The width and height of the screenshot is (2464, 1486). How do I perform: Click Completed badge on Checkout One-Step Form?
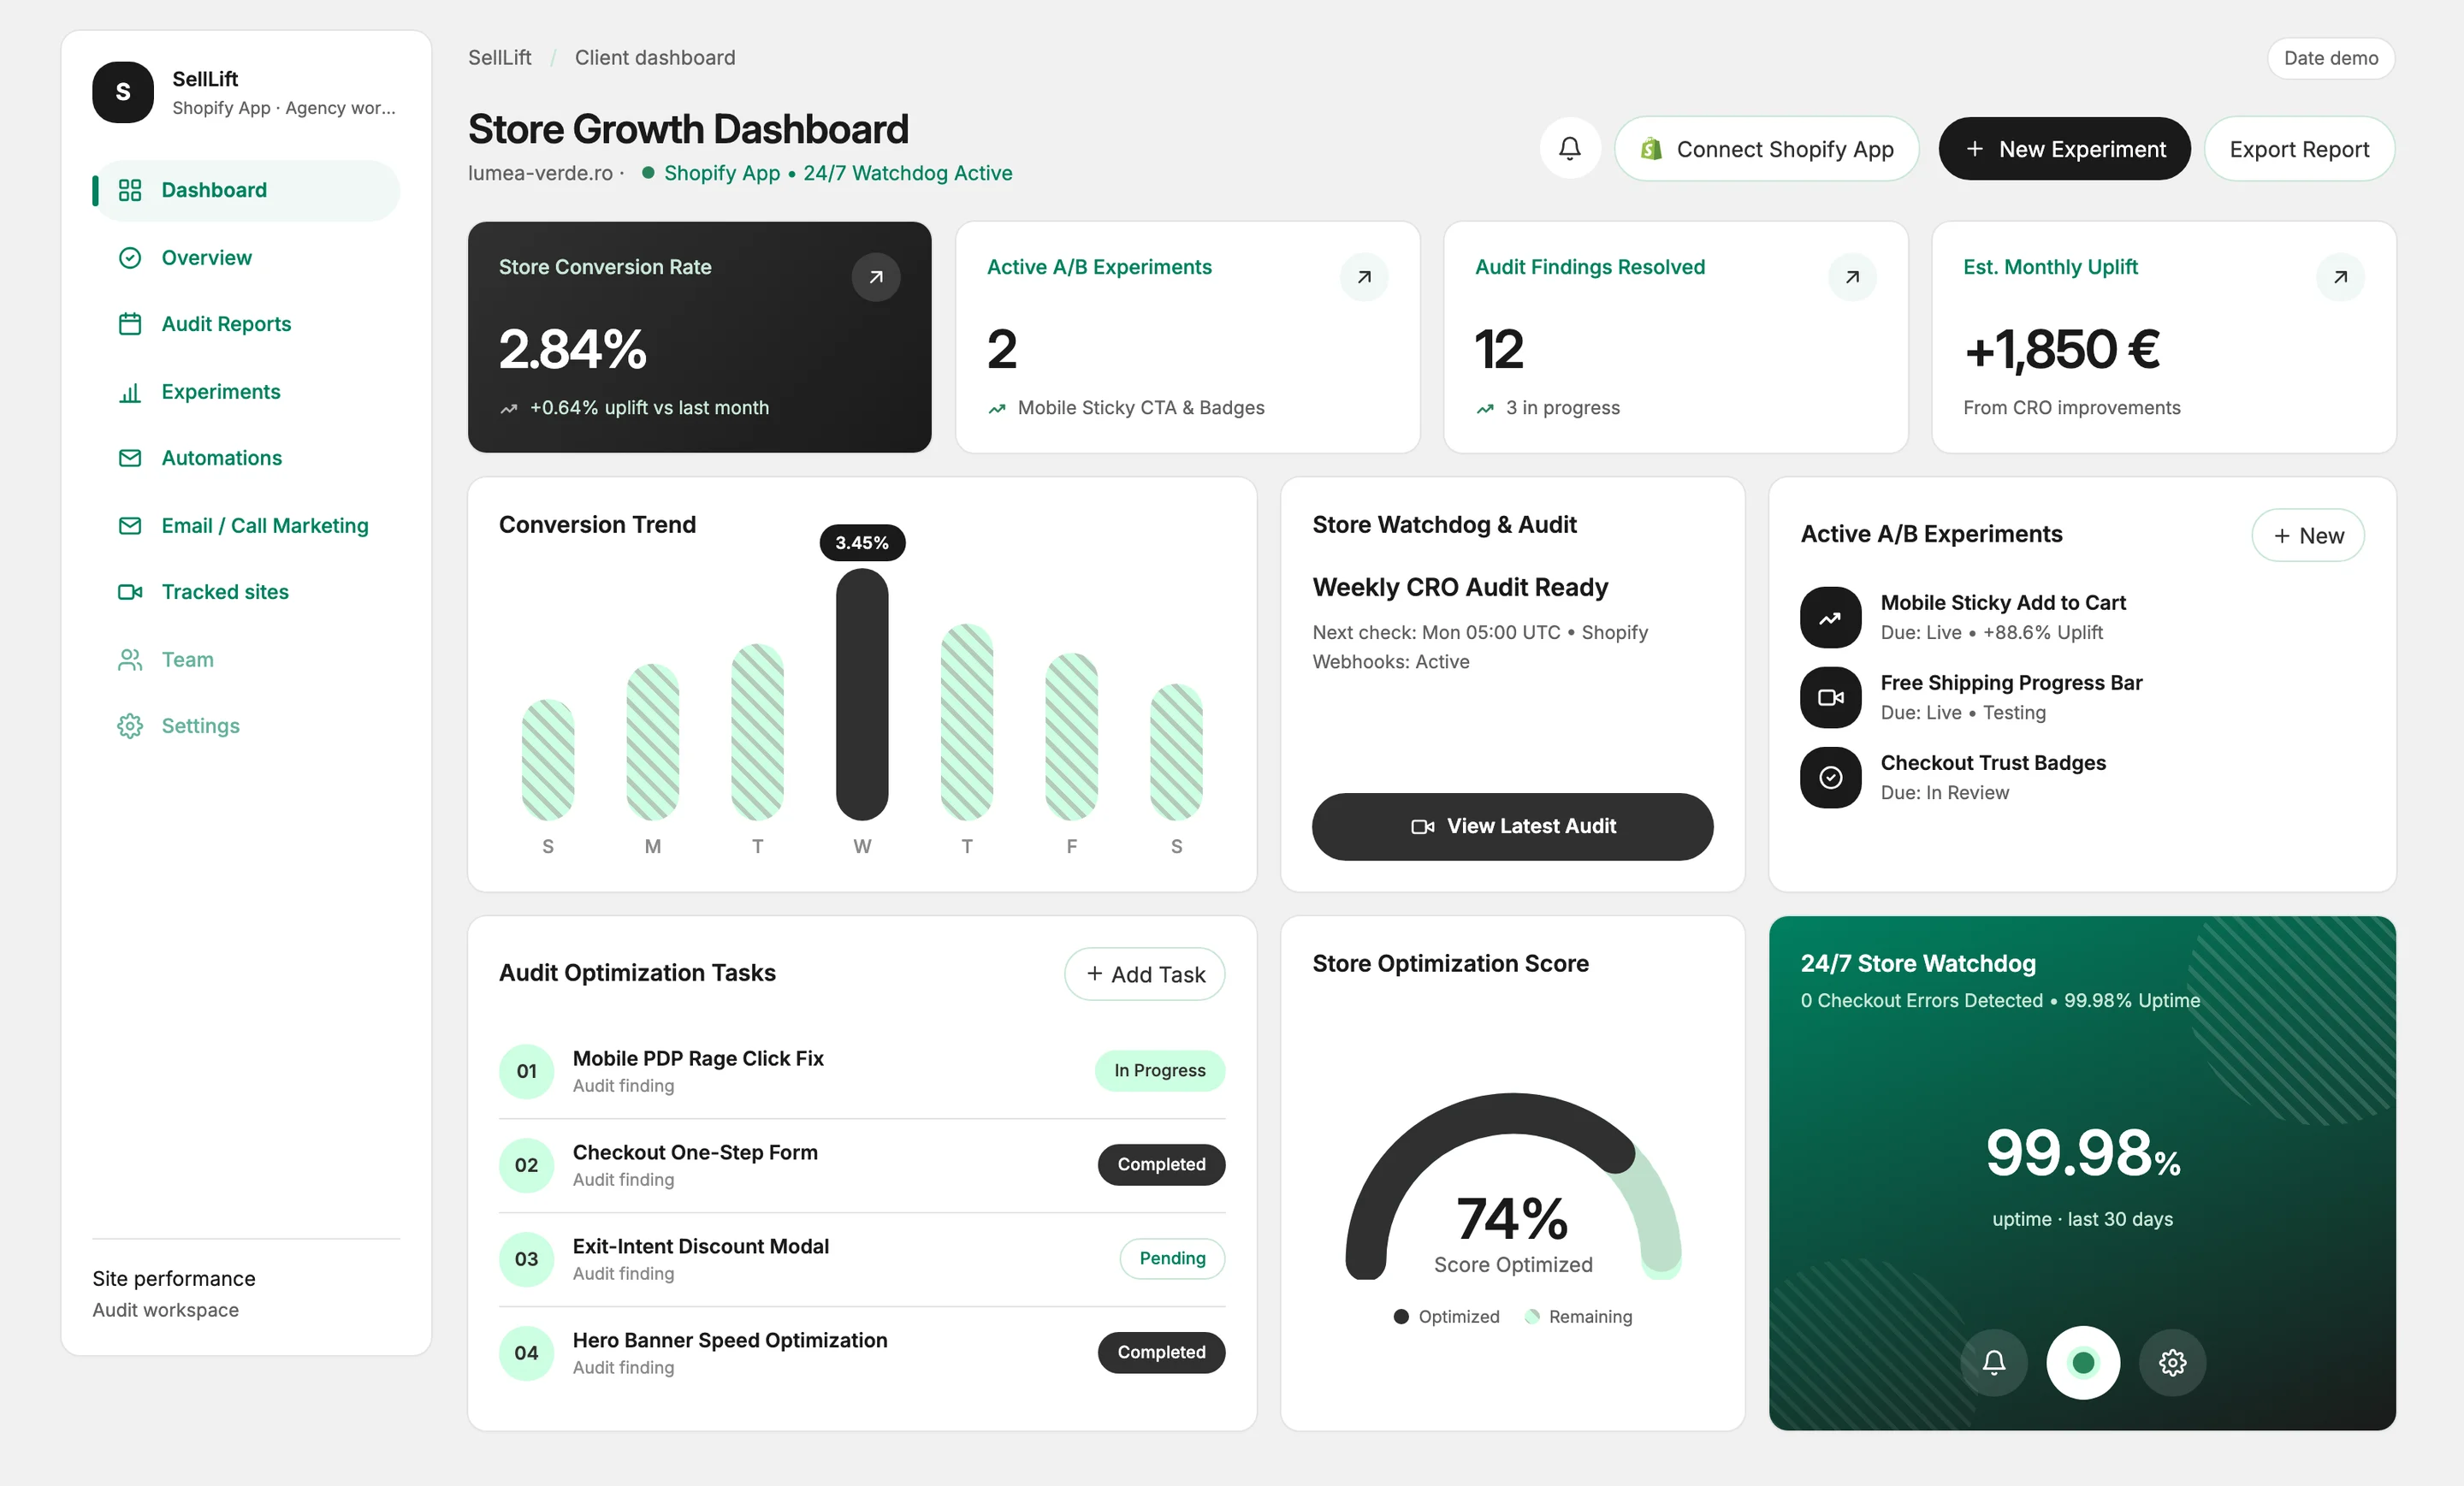1161,1164
